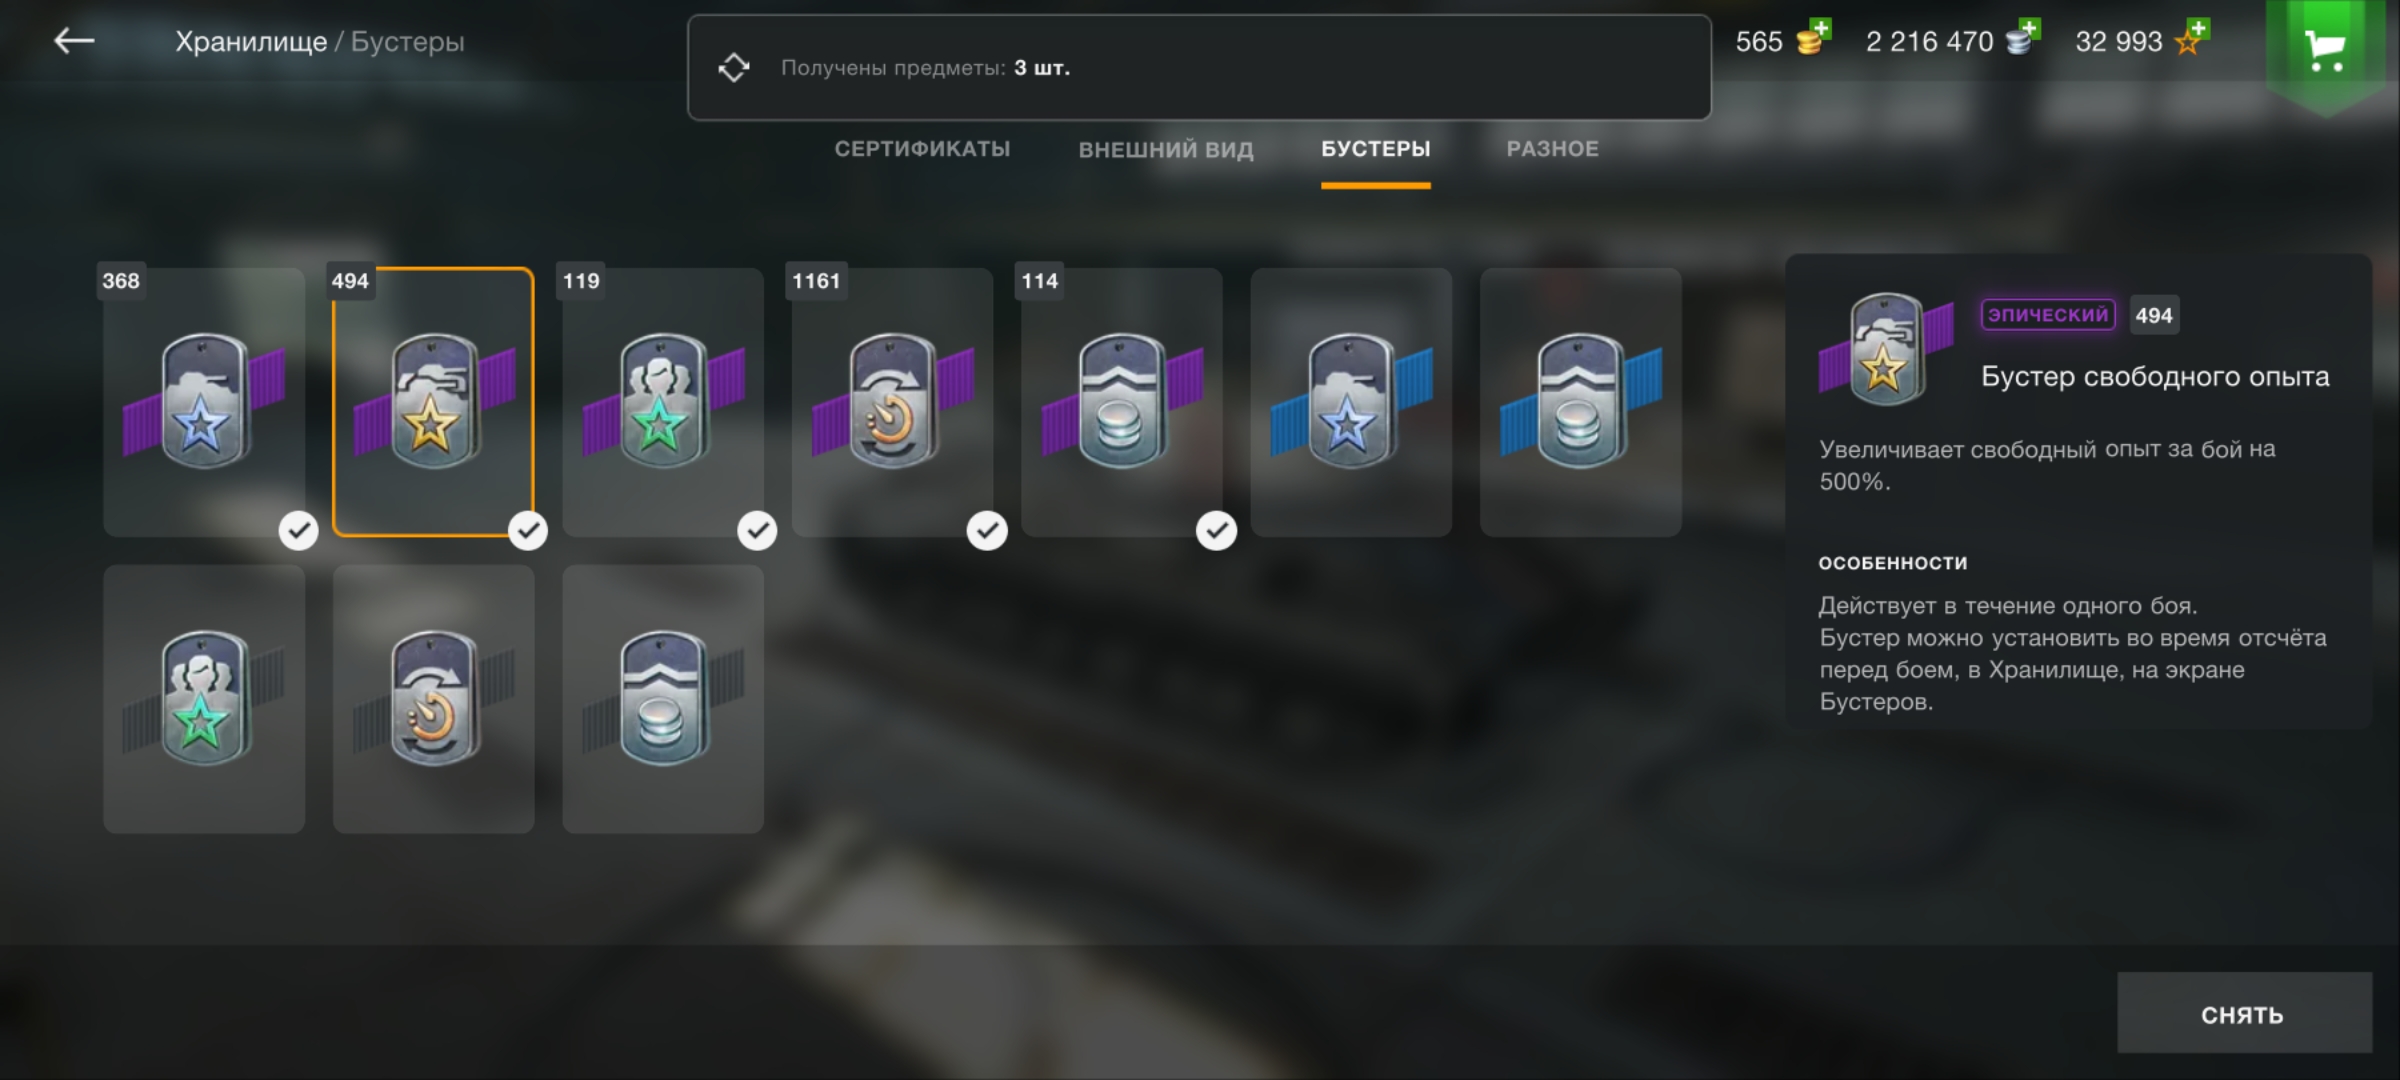This screenshot has width=2400, height=1080.
Task: Select the epic experience booster with 368 count
Action: (204, 401)
